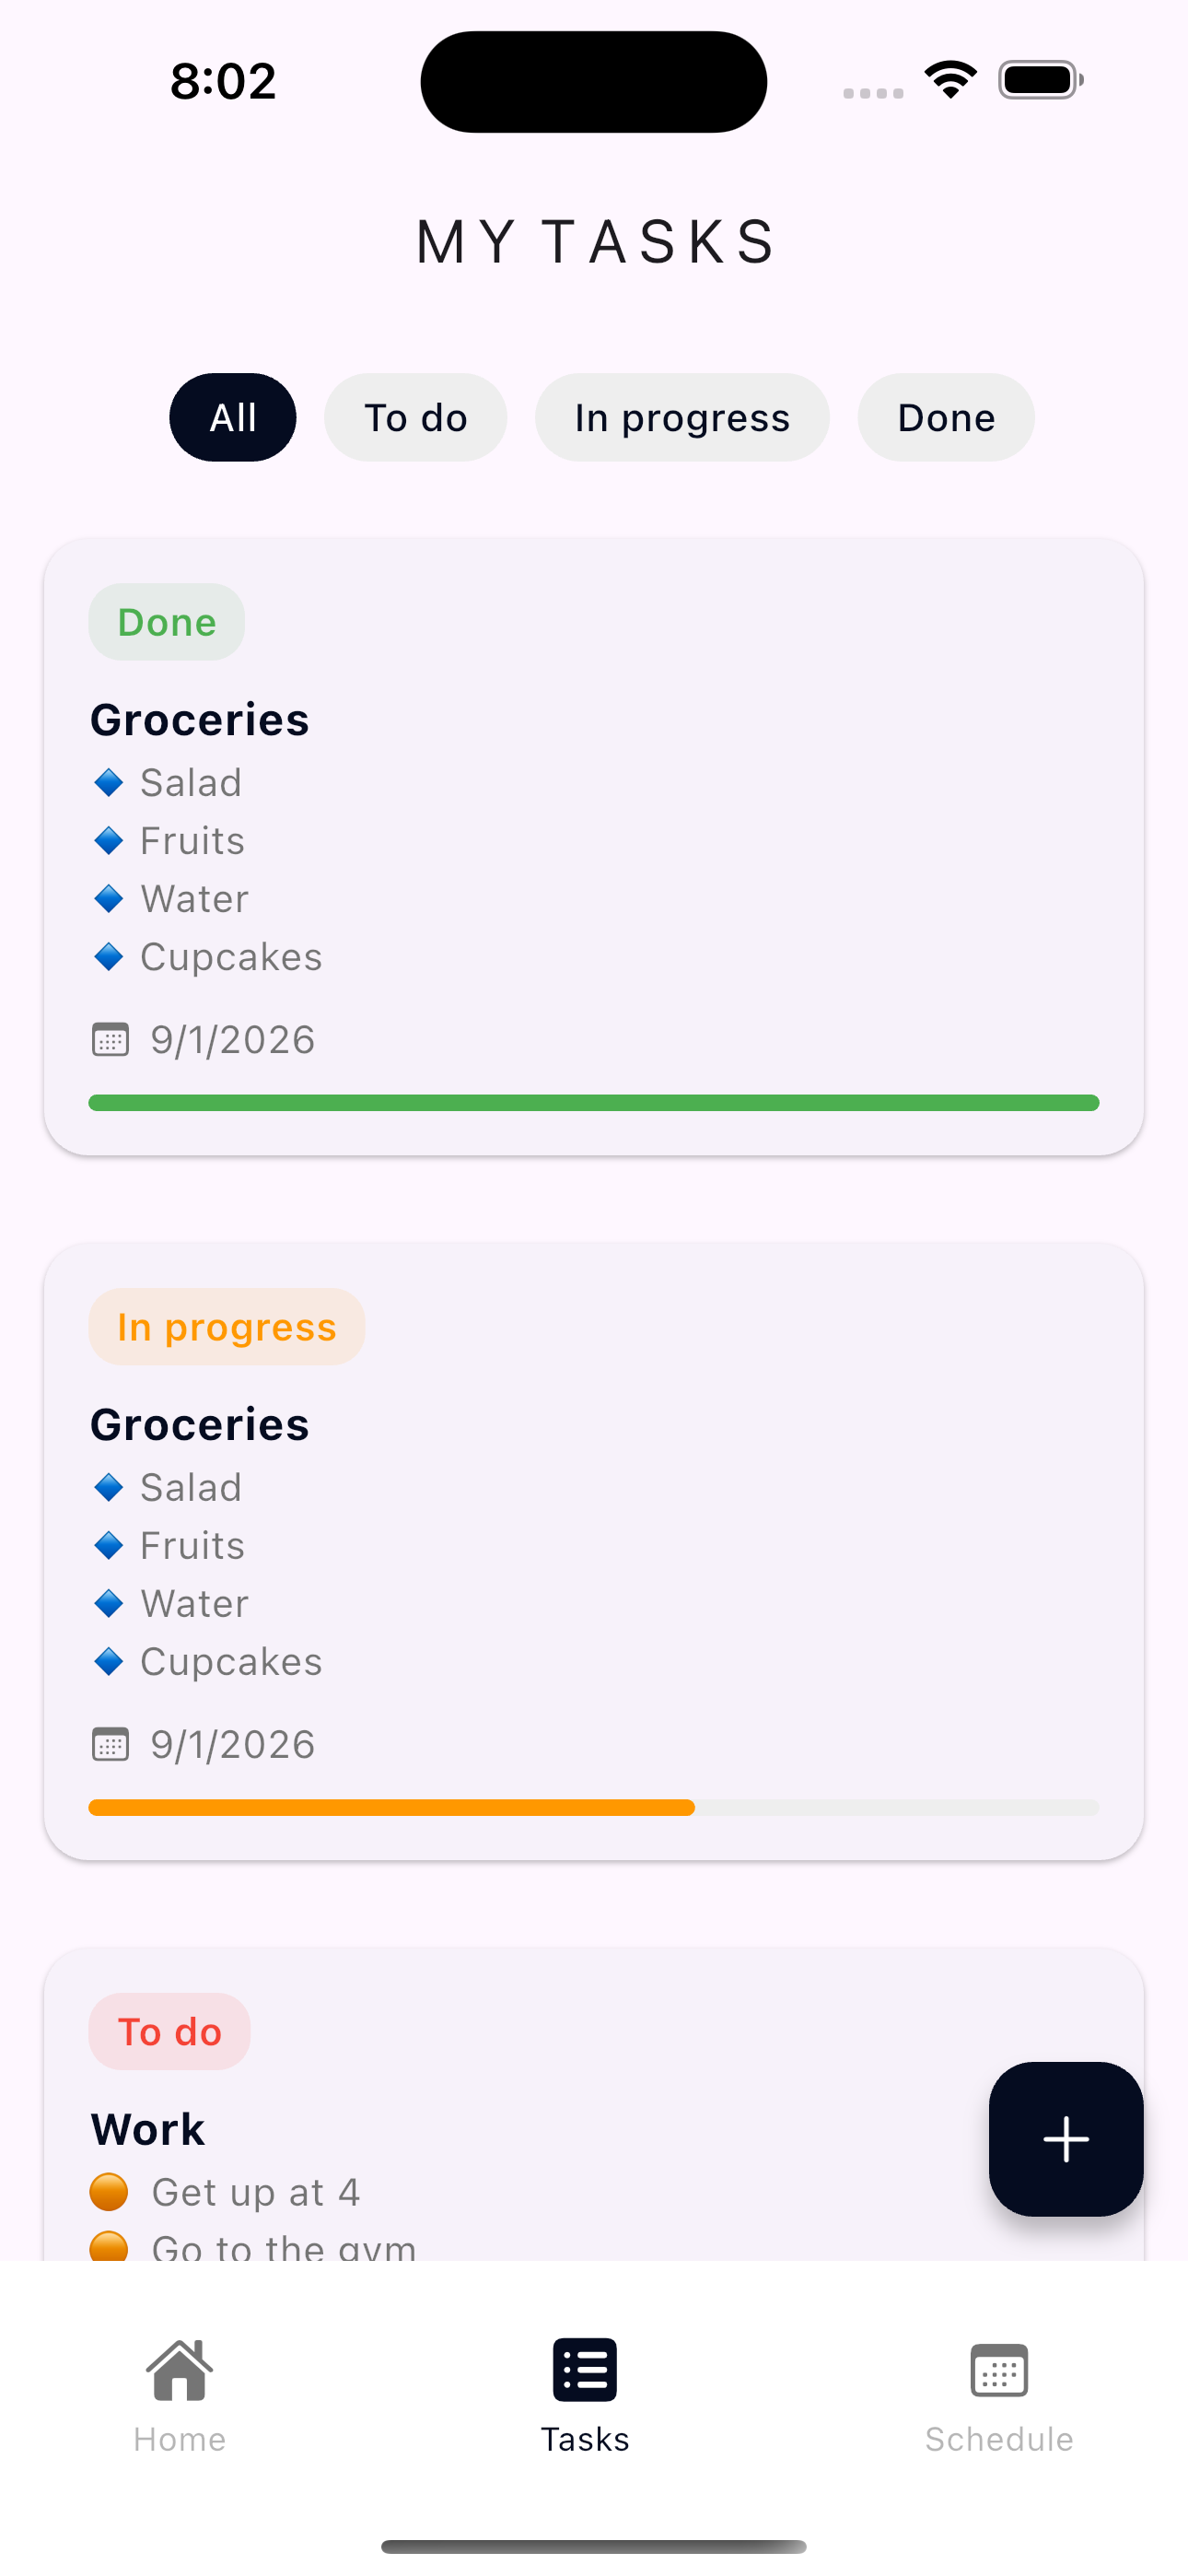The height and width of the screenshot is (2576, 1188).
Task: Tap the Tasks list icon
Action: click(x=585, y=2370)
